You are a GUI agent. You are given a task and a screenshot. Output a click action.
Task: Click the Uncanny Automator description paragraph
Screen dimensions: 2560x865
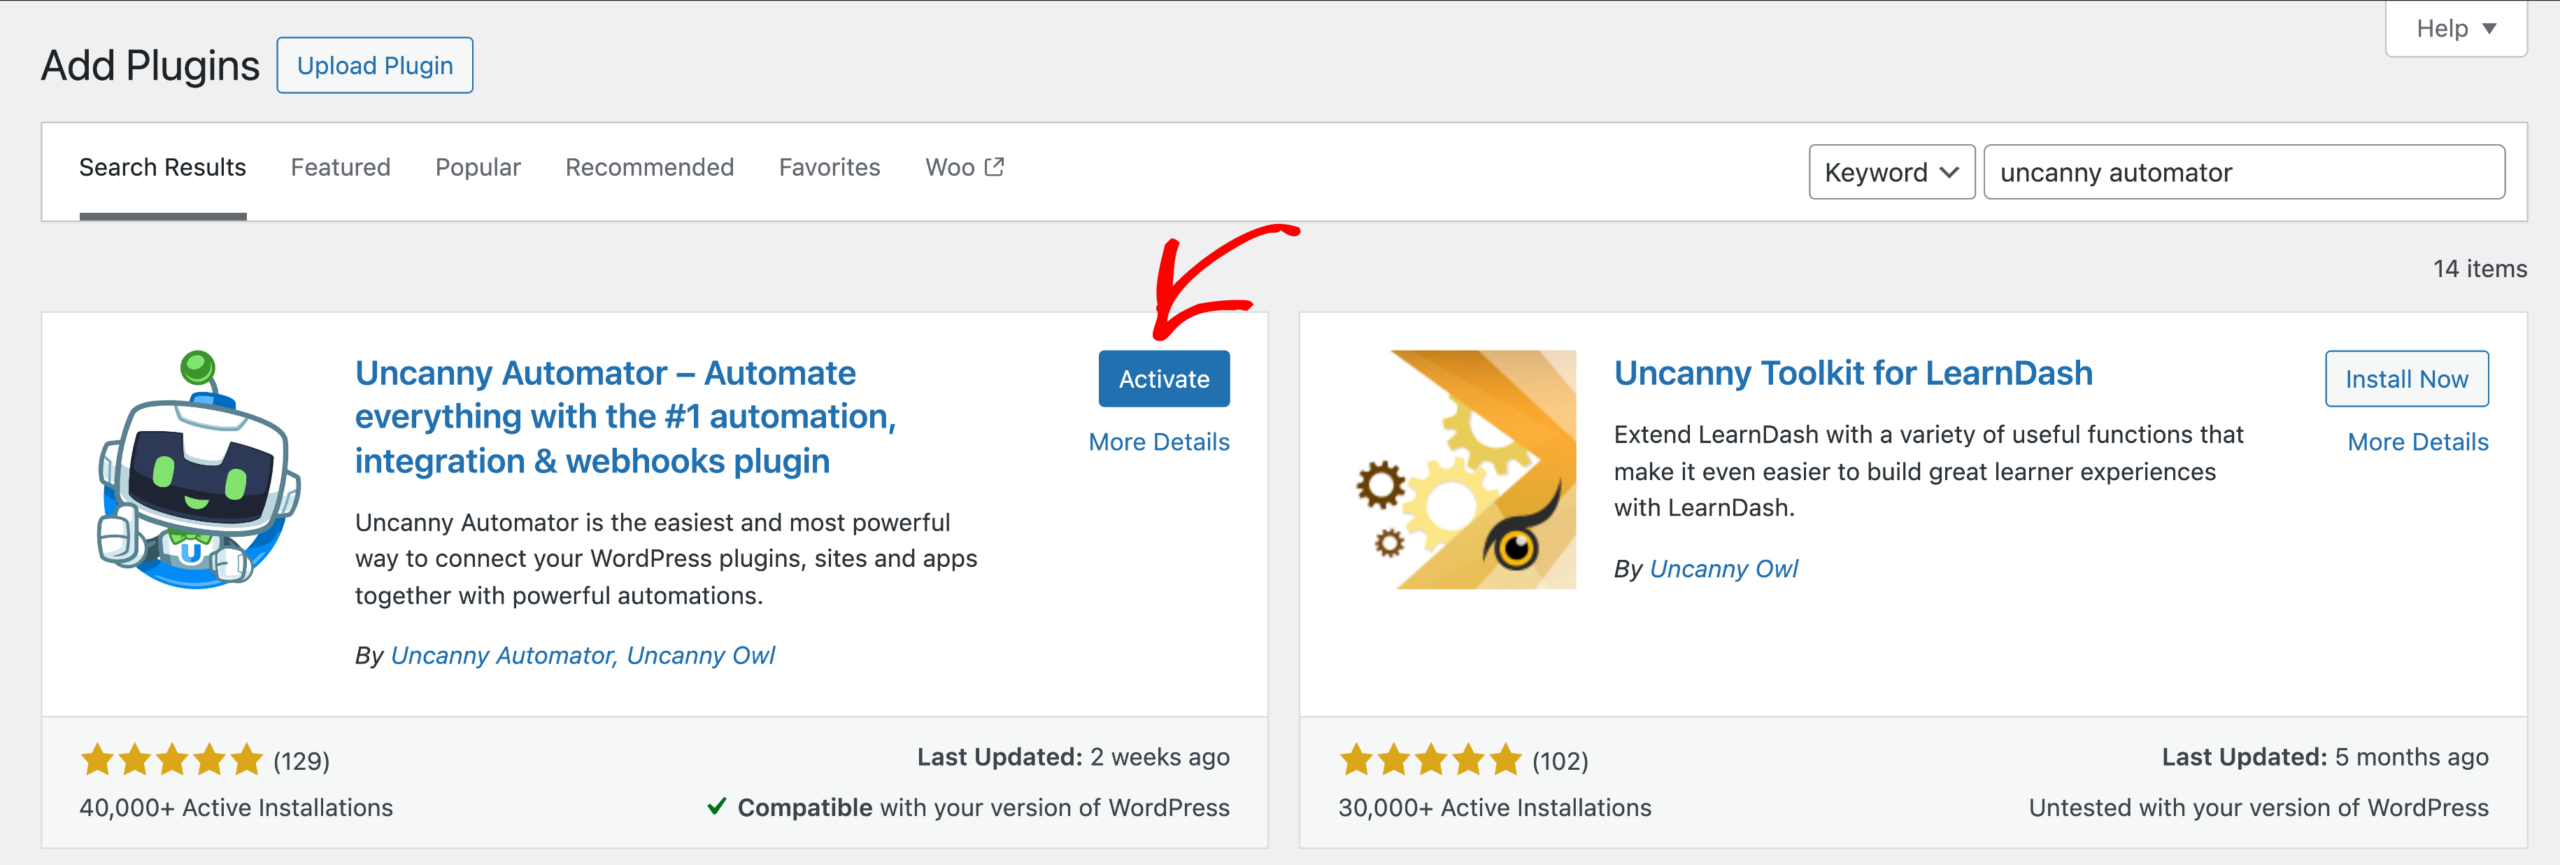(666, 559)
